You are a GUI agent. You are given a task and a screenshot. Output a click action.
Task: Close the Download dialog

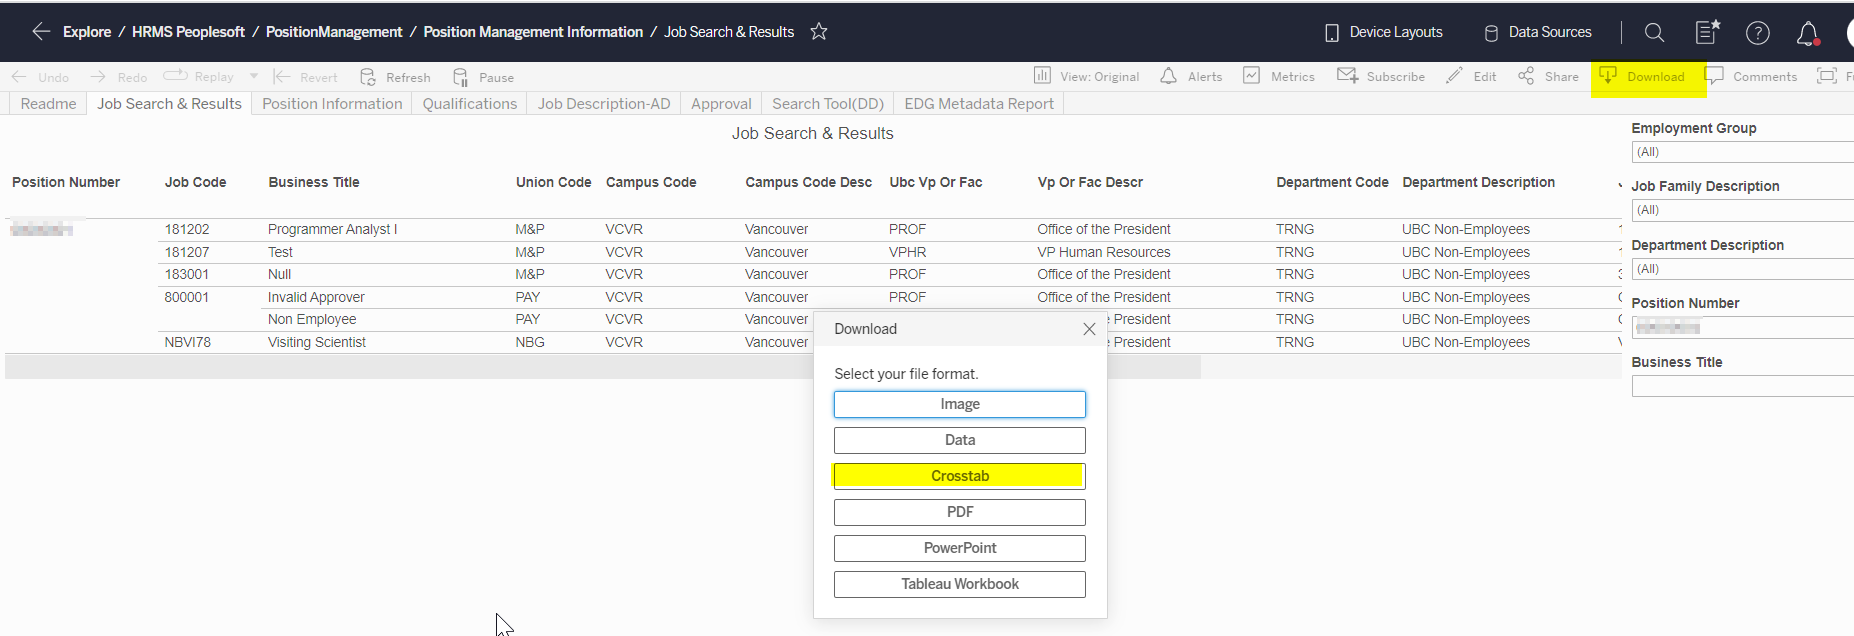[x=1089, y=329]
